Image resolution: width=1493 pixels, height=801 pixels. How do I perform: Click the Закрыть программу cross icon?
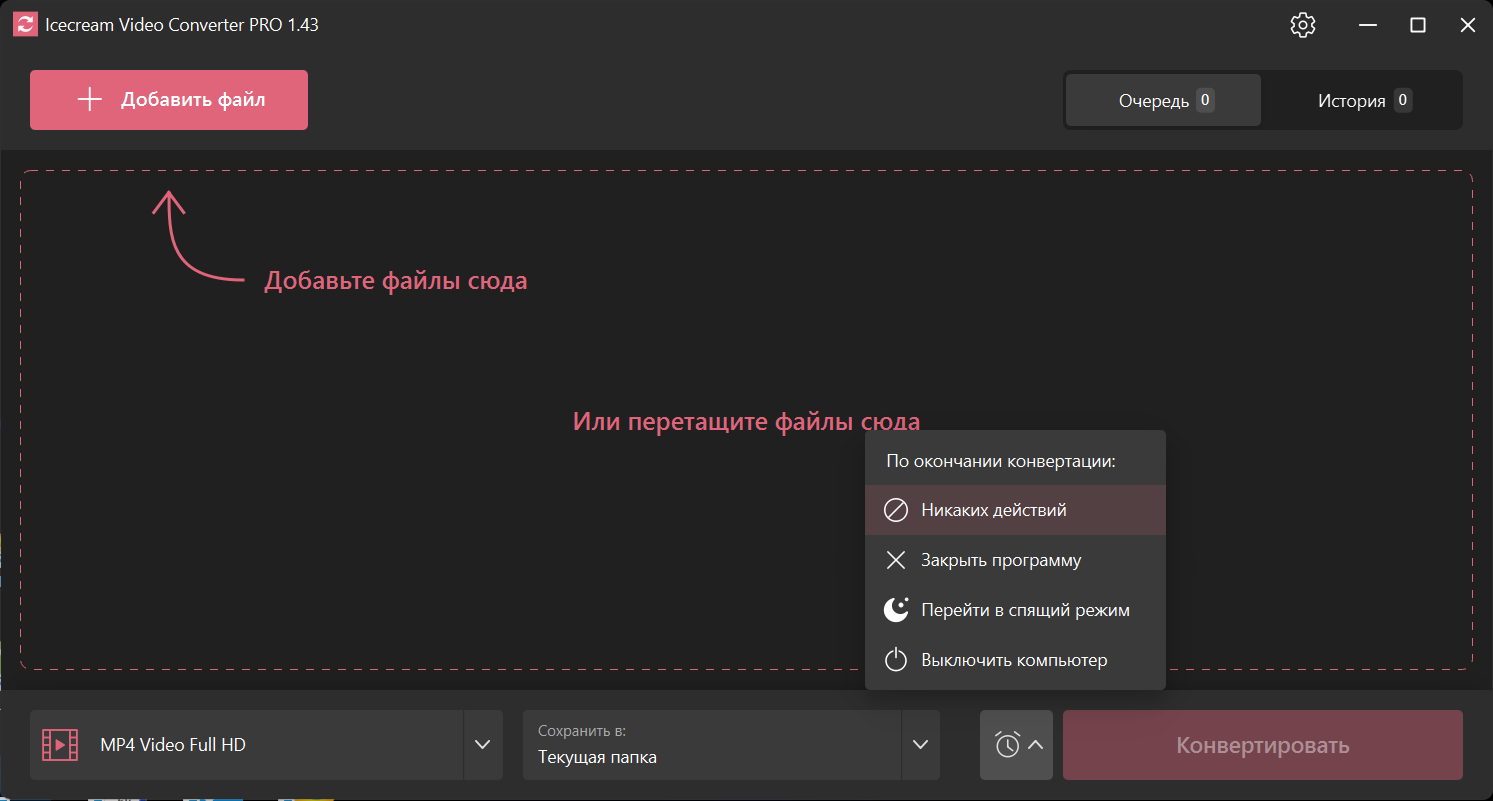[x=896, y=560]
